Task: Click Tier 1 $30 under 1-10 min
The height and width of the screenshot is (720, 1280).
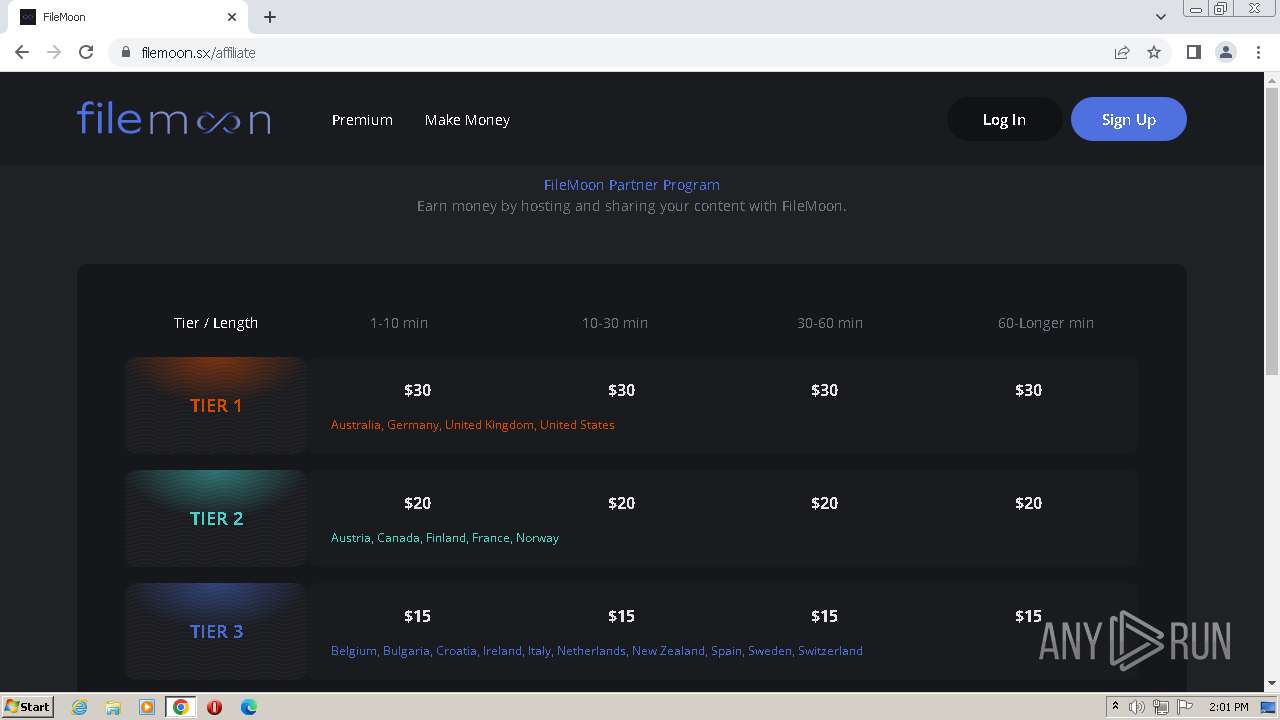Action: click(417, 390)
